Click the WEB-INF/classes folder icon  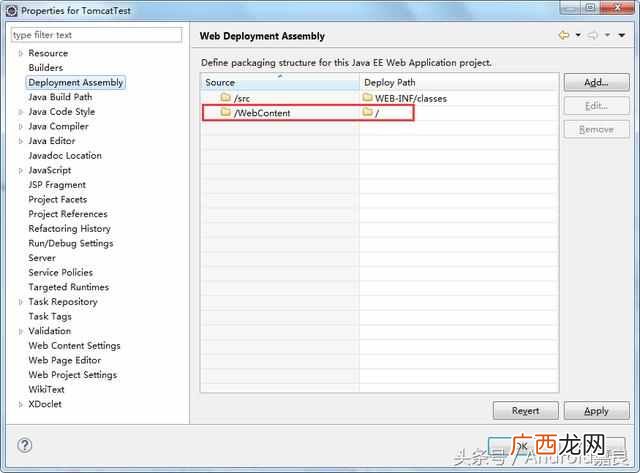(367, 97)
